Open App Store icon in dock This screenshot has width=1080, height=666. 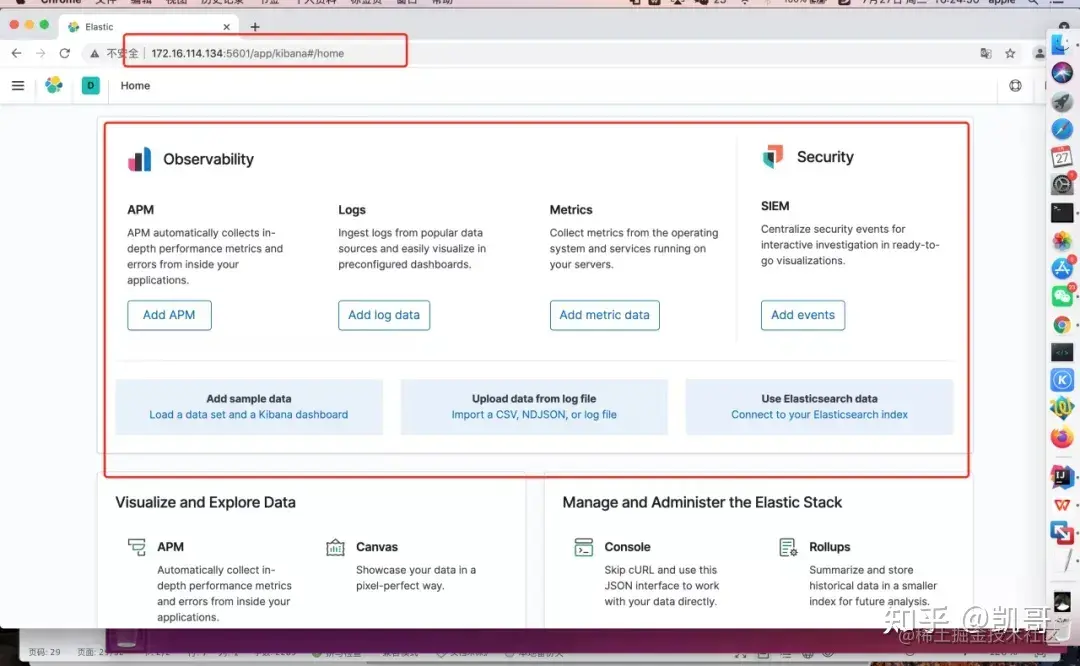[1062, 268]
